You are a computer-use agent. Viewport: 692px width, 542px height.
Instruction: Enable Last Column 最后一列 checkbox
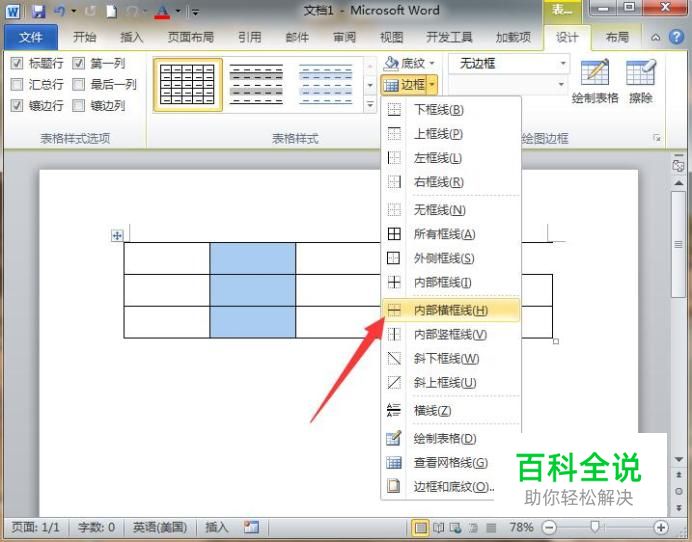(x=79, y=84)
